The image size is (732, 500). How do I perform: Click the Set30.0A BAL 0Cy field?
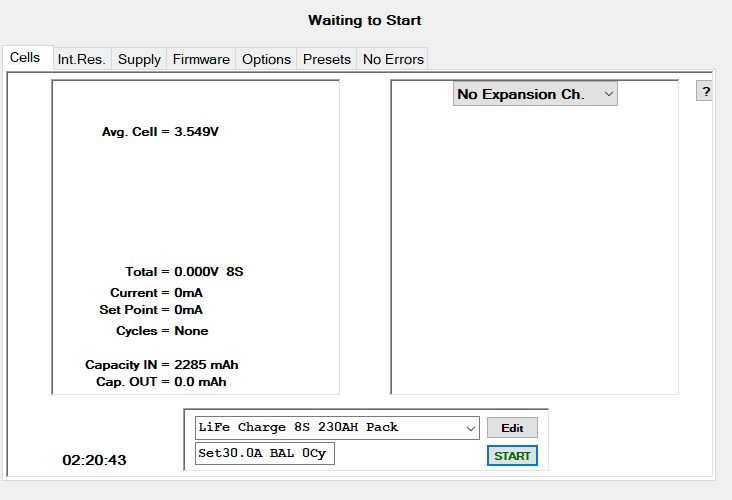click(265, 454)
